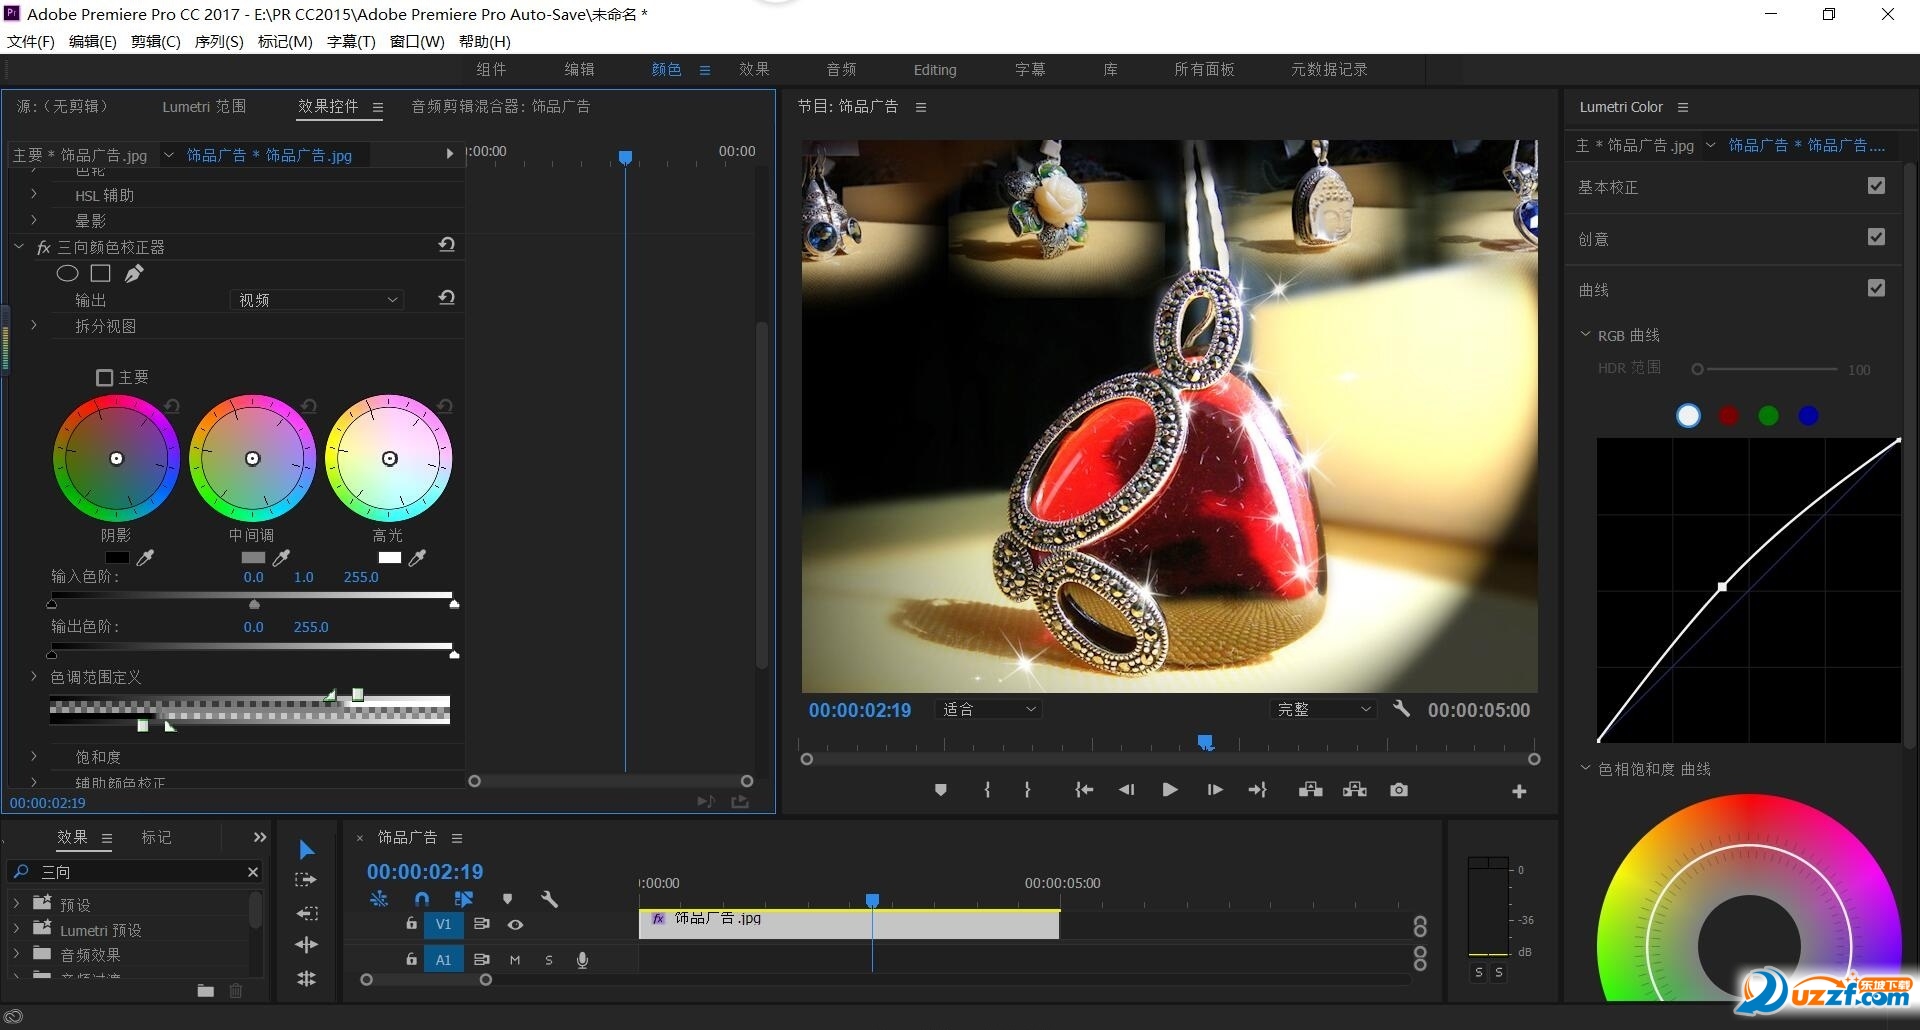
Task: Open timeline display settings wrench
Action: 549,899
